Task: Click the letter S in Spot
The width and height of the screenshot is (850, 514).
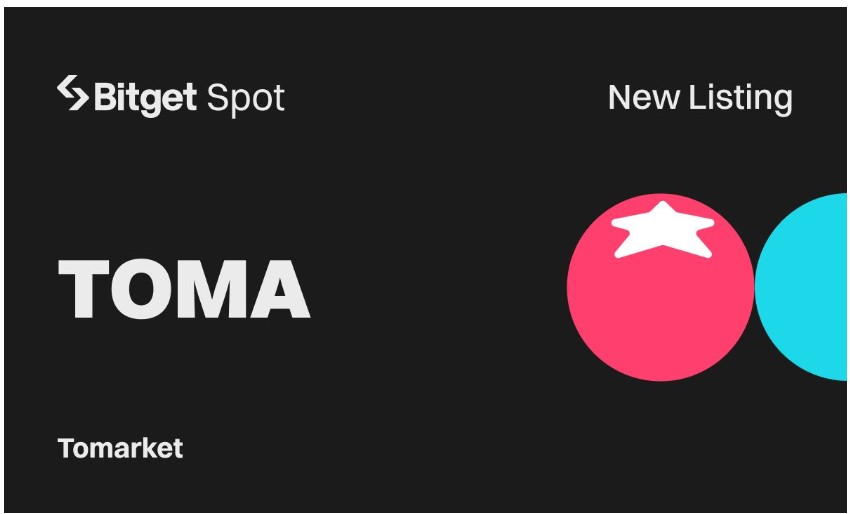Action: click(217, 98)
